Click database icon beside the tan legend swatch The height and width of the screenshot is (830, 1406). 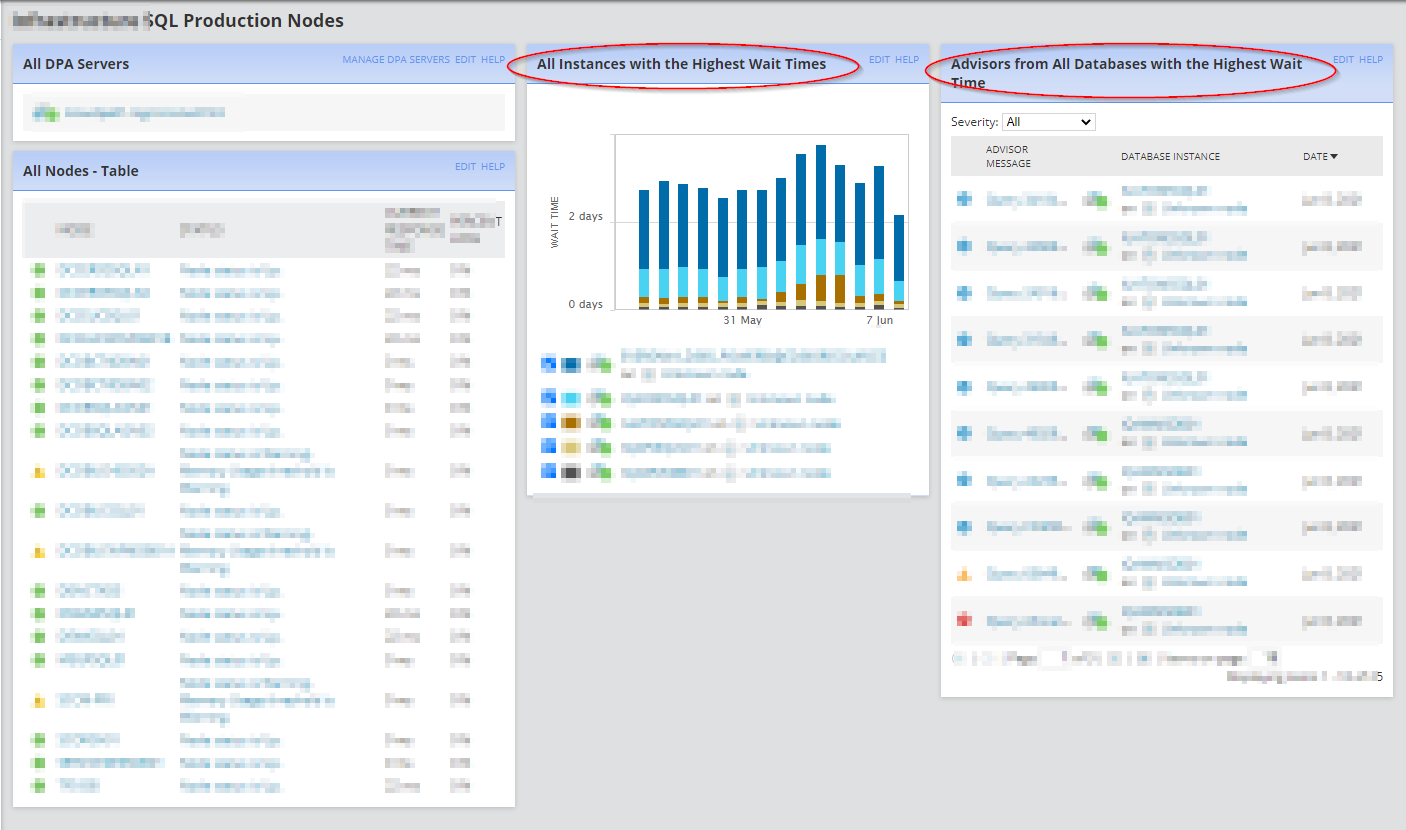tap(599, 446)
